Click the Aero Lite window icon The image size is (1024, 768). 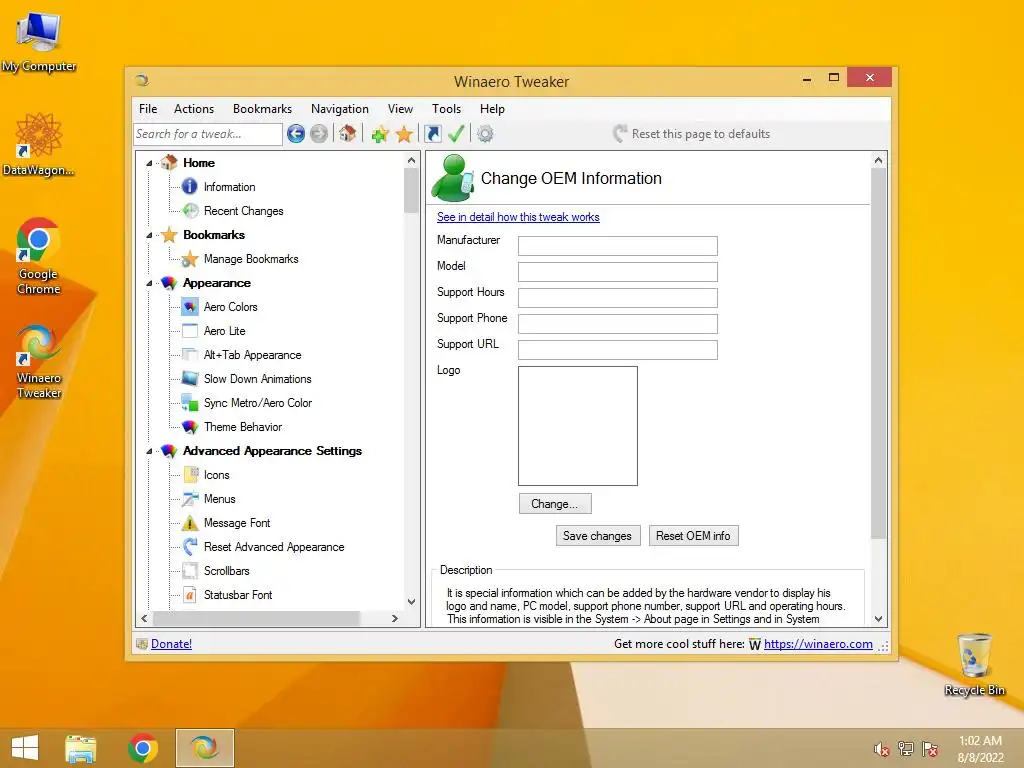tap(190, 330)
